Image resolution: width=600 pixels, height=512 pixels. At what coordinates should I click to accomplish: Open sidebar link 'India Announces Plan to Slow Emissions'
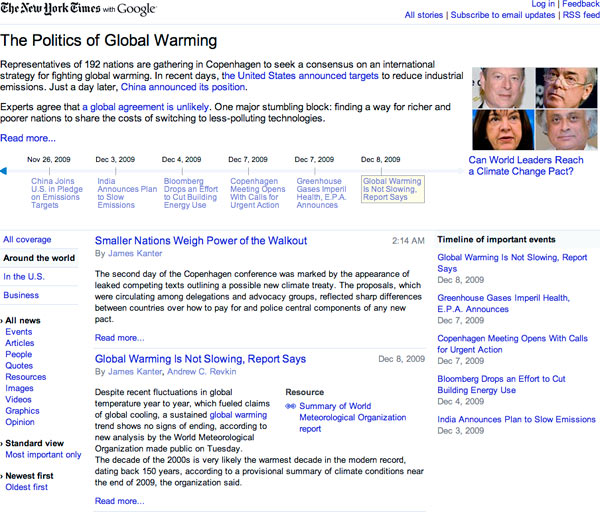pos(516,419)
